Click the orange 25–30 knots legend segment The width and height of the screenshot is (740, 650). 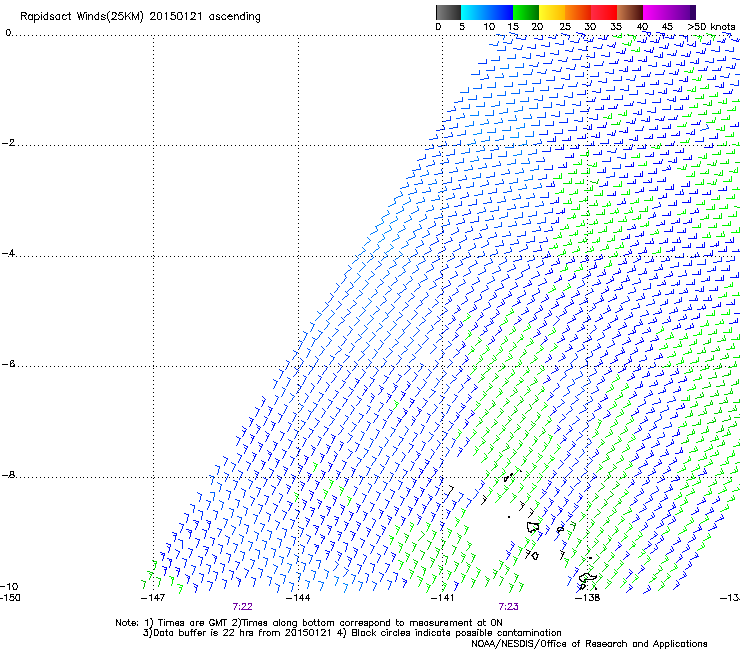(578, 12)
